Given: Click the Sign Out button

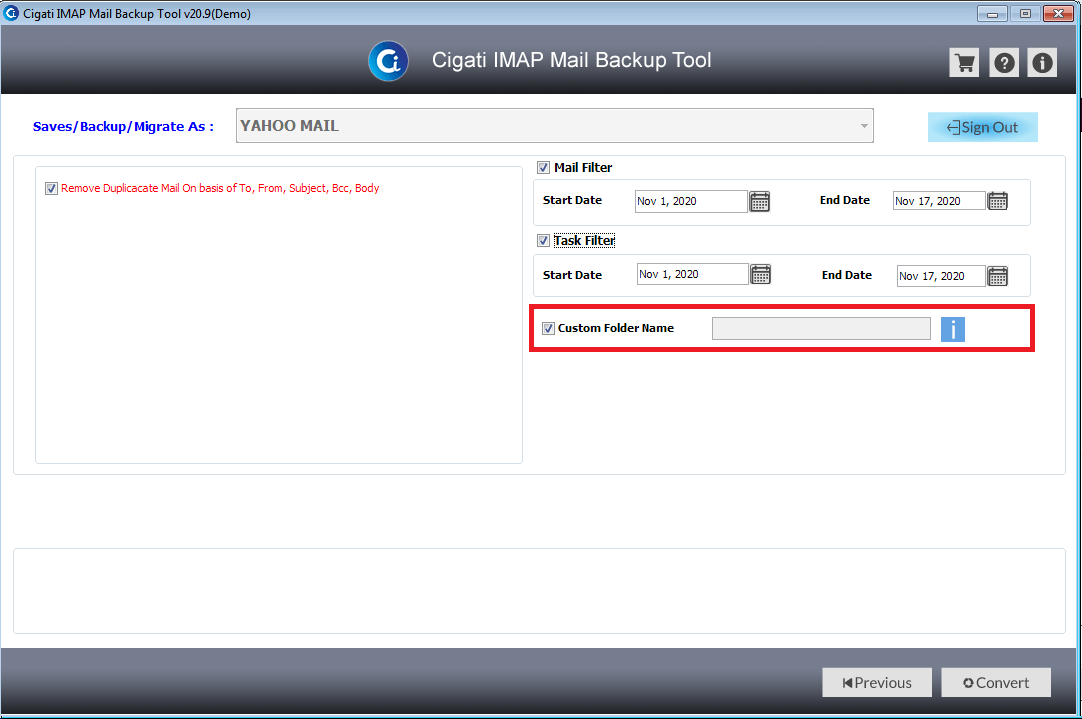Looking at the screenshot, I should (983, 127).
